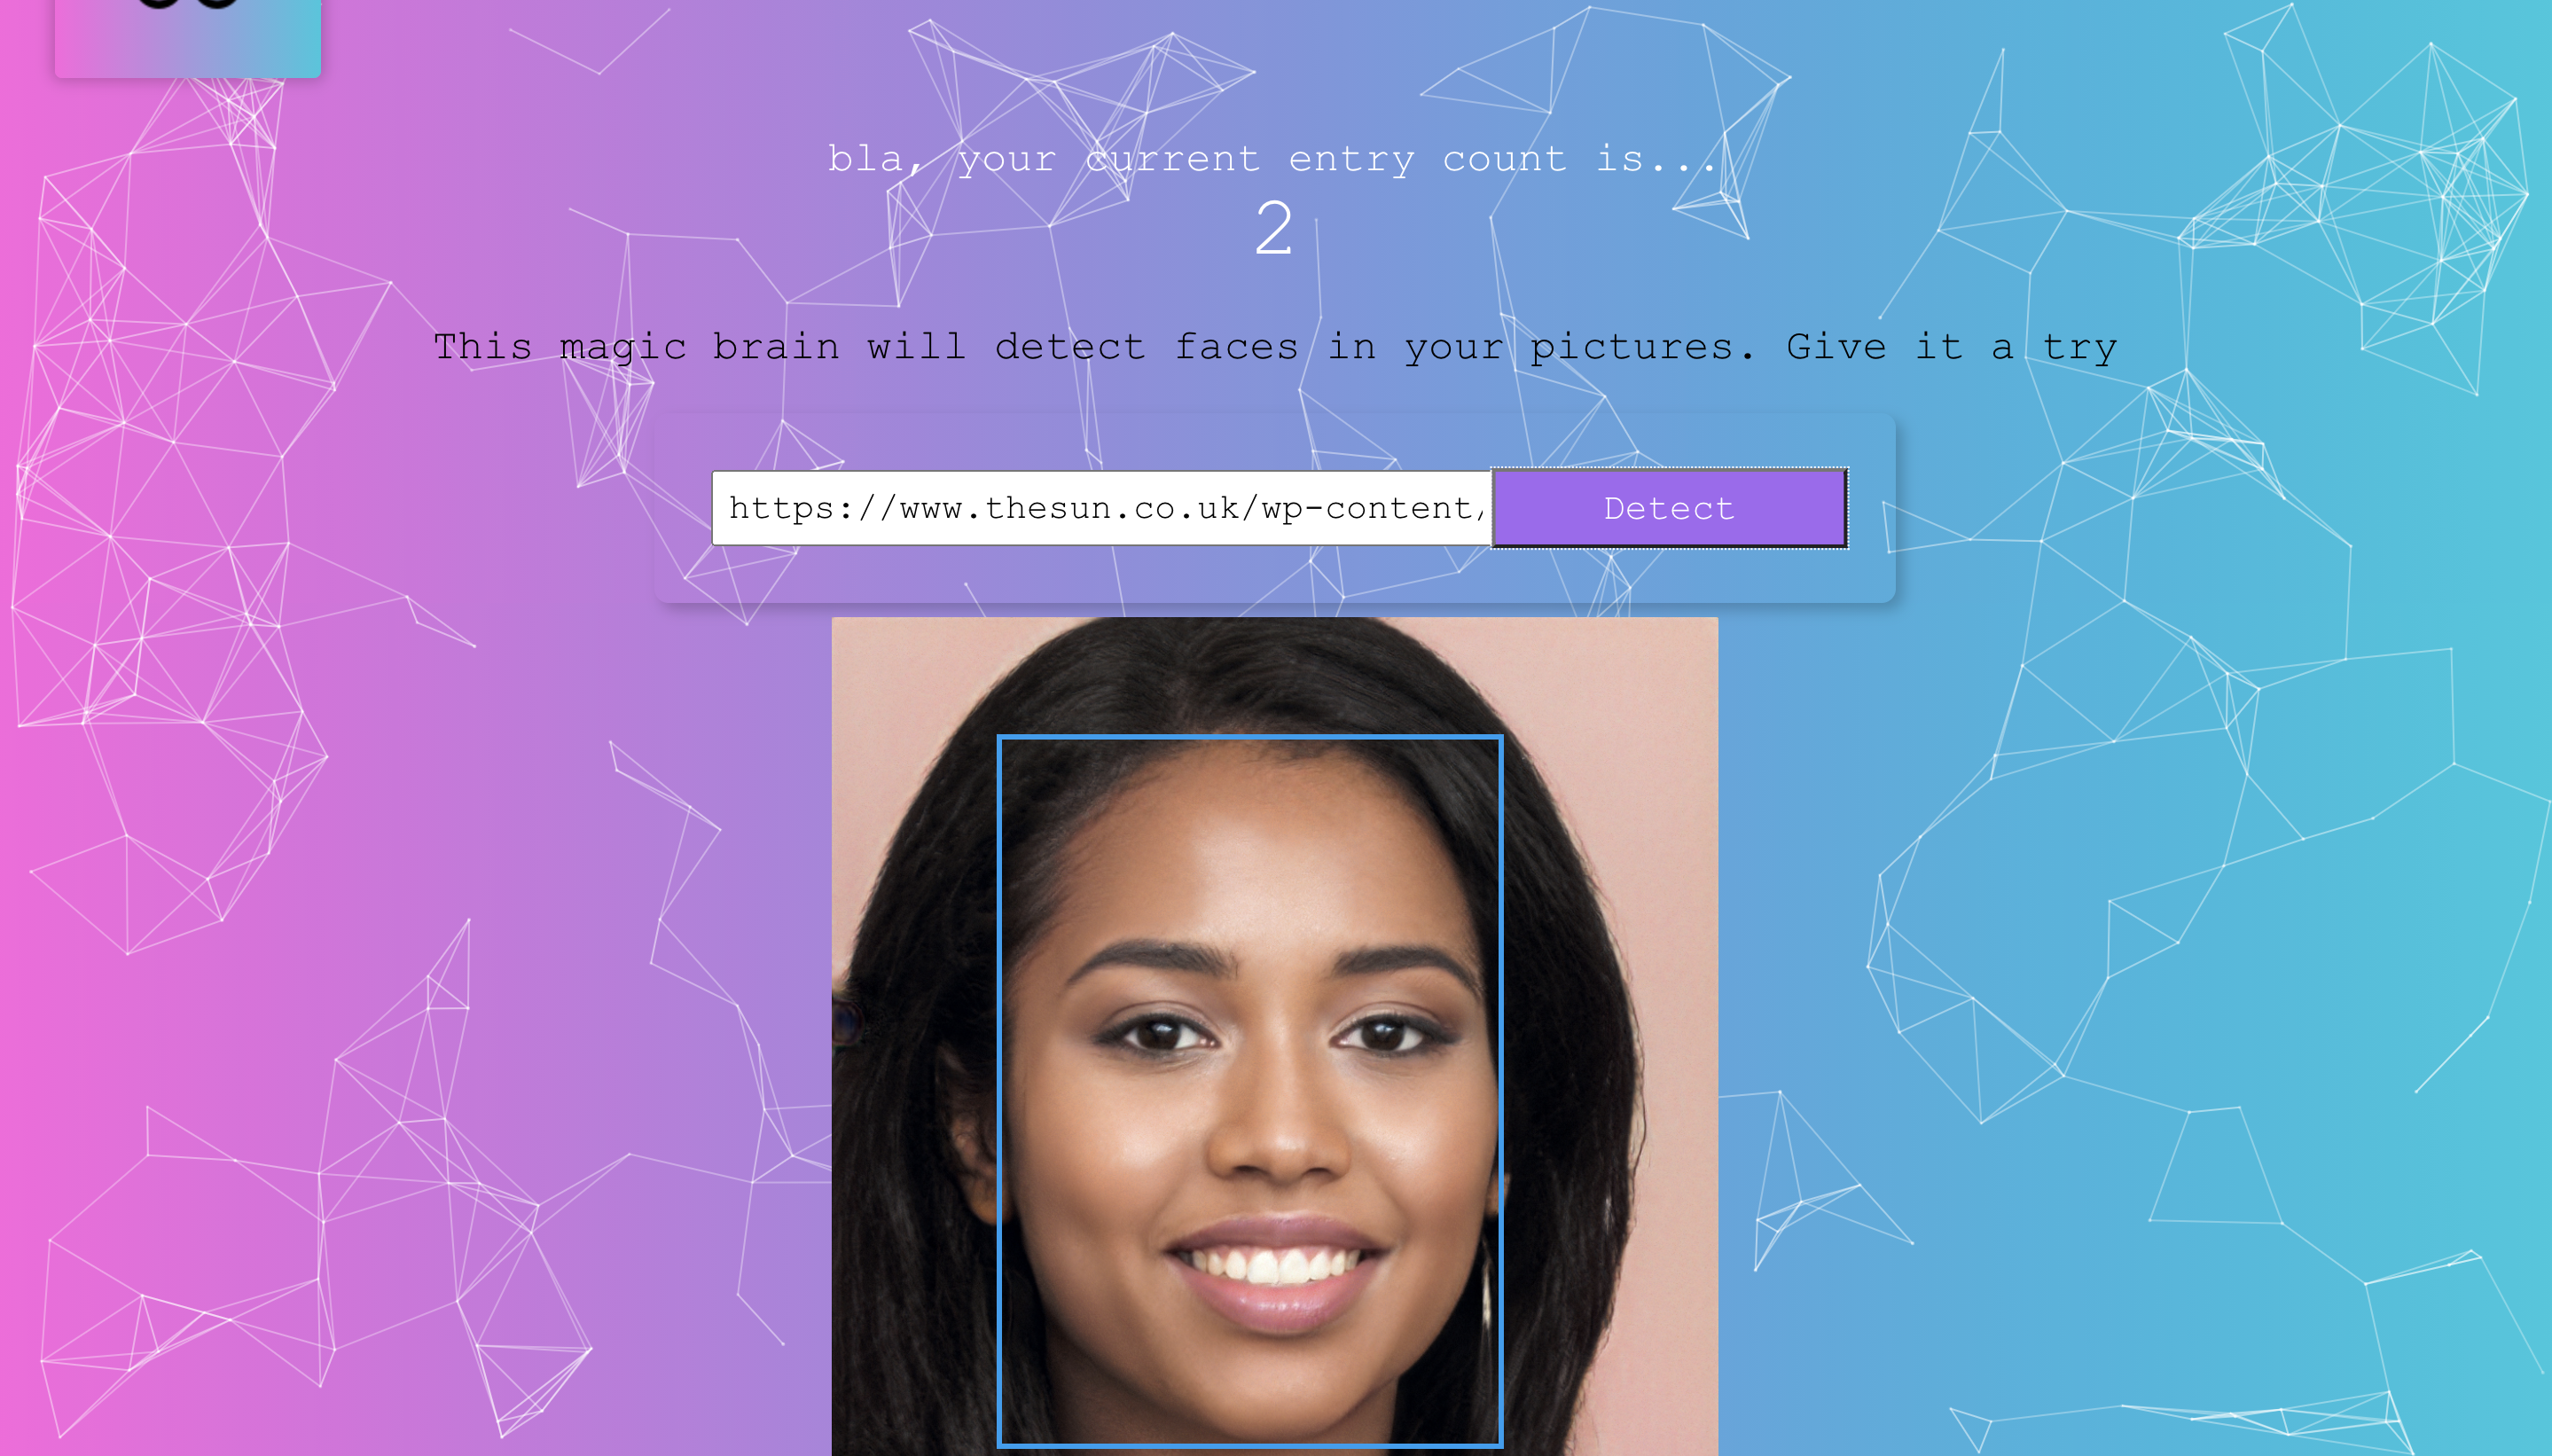
Task: Click the thesun.co.uk URL text
Action: (x=1107, y=508)
